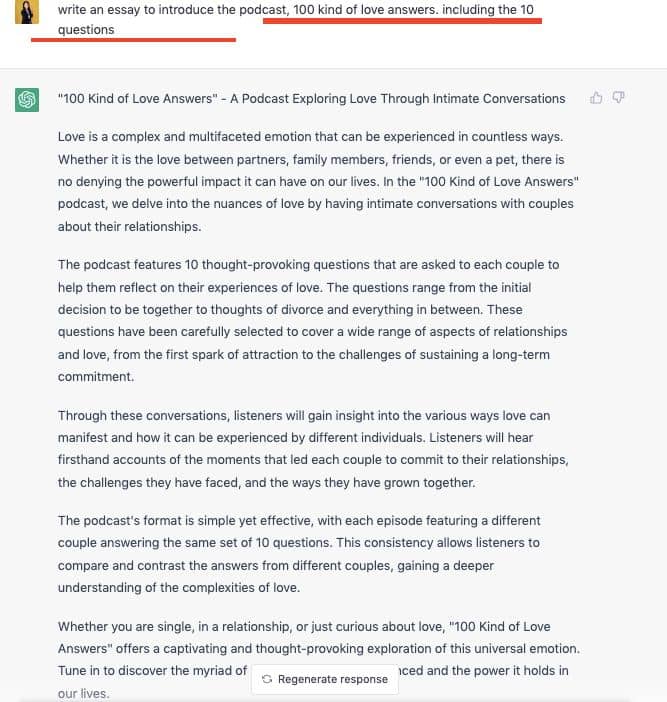The width and height of the screenshot is (667, 702).
Task: Click the circular arrow regenerate icon
Action: coord(267,679)
